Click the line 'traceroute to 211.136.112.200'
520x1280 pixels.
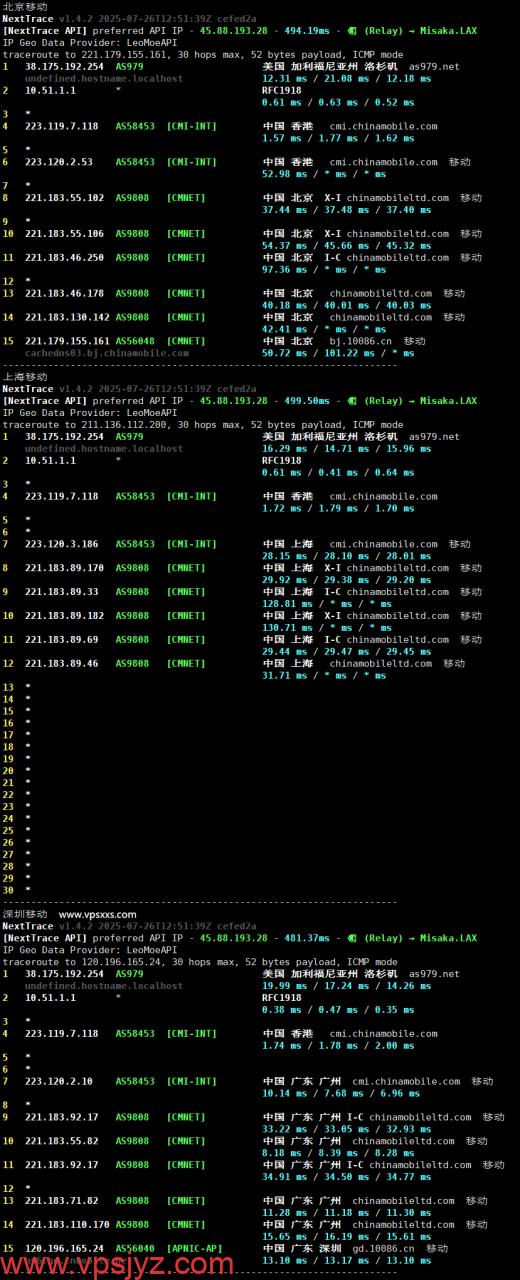203,425
